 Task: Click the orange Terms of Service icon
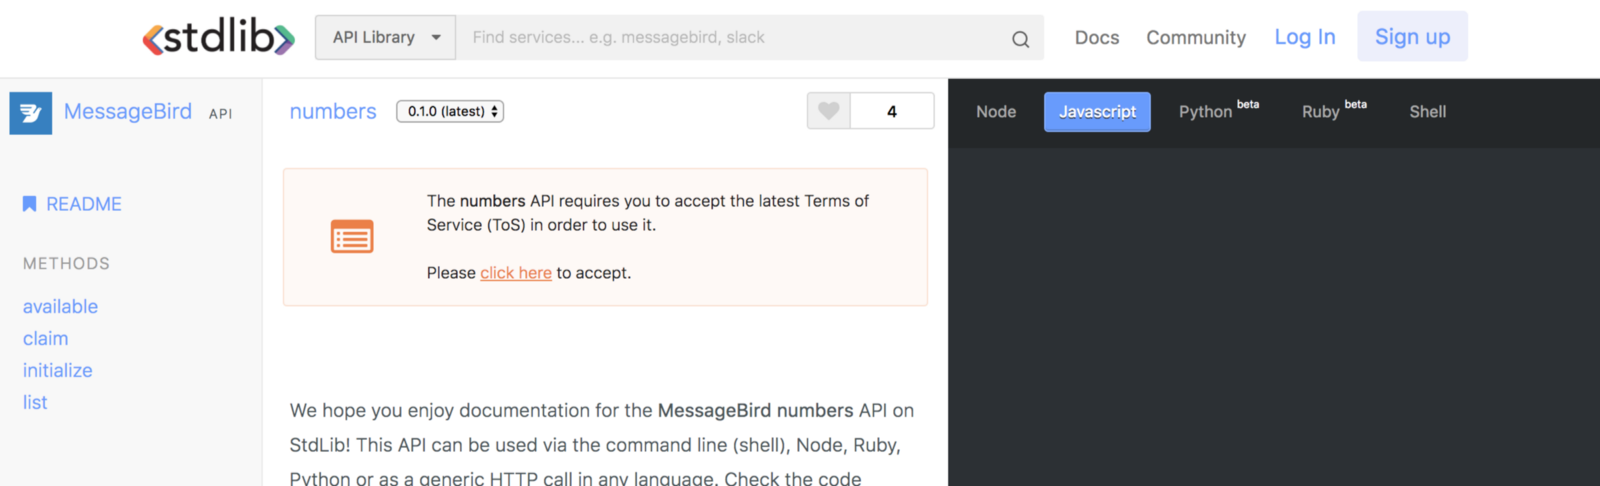pyautogui.click(x=352, y=237)
